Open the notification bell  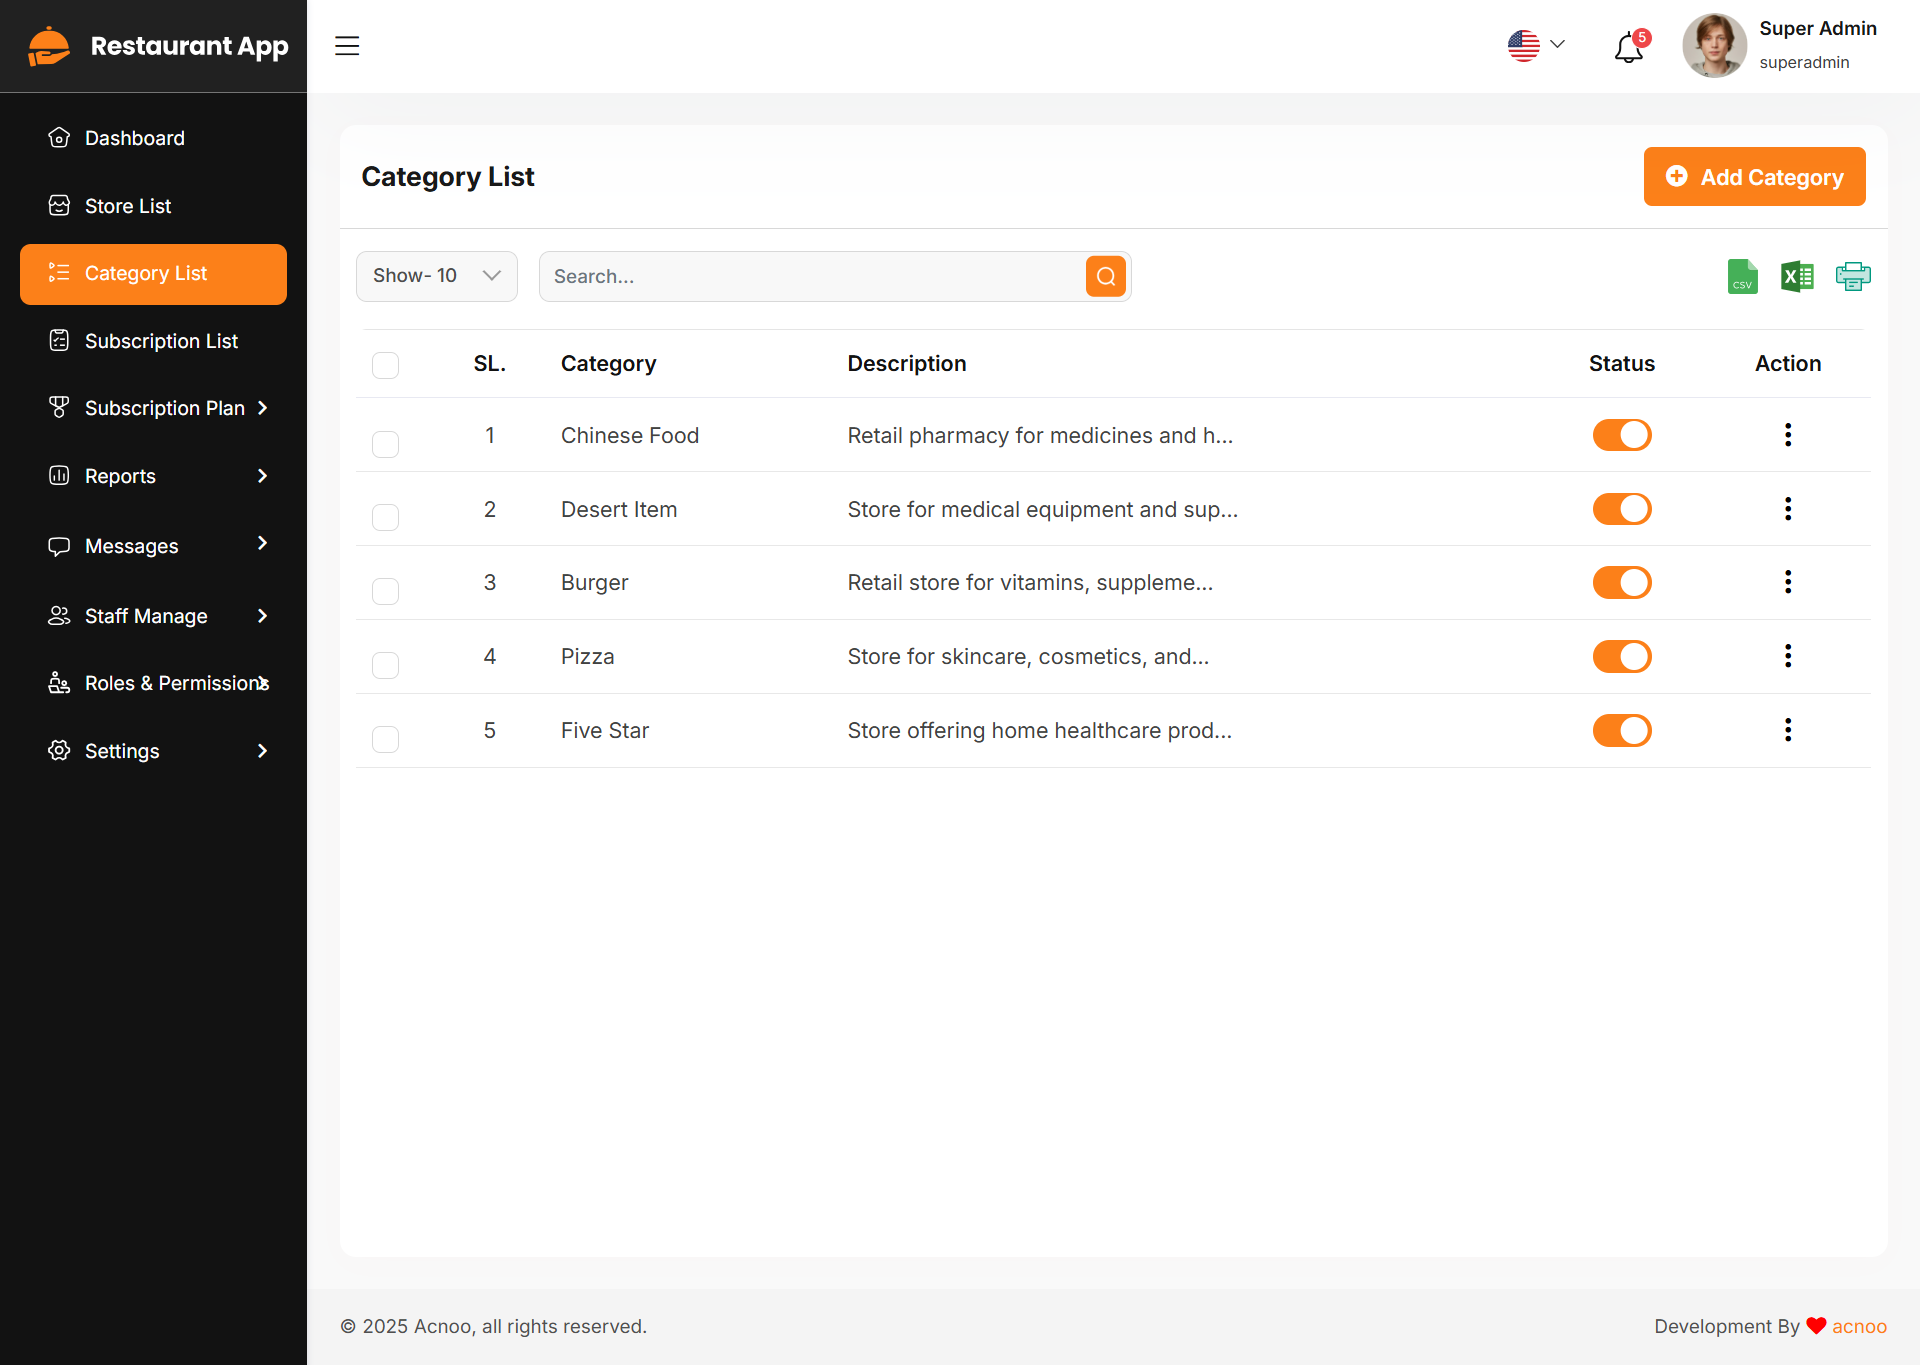[1629, 47]
